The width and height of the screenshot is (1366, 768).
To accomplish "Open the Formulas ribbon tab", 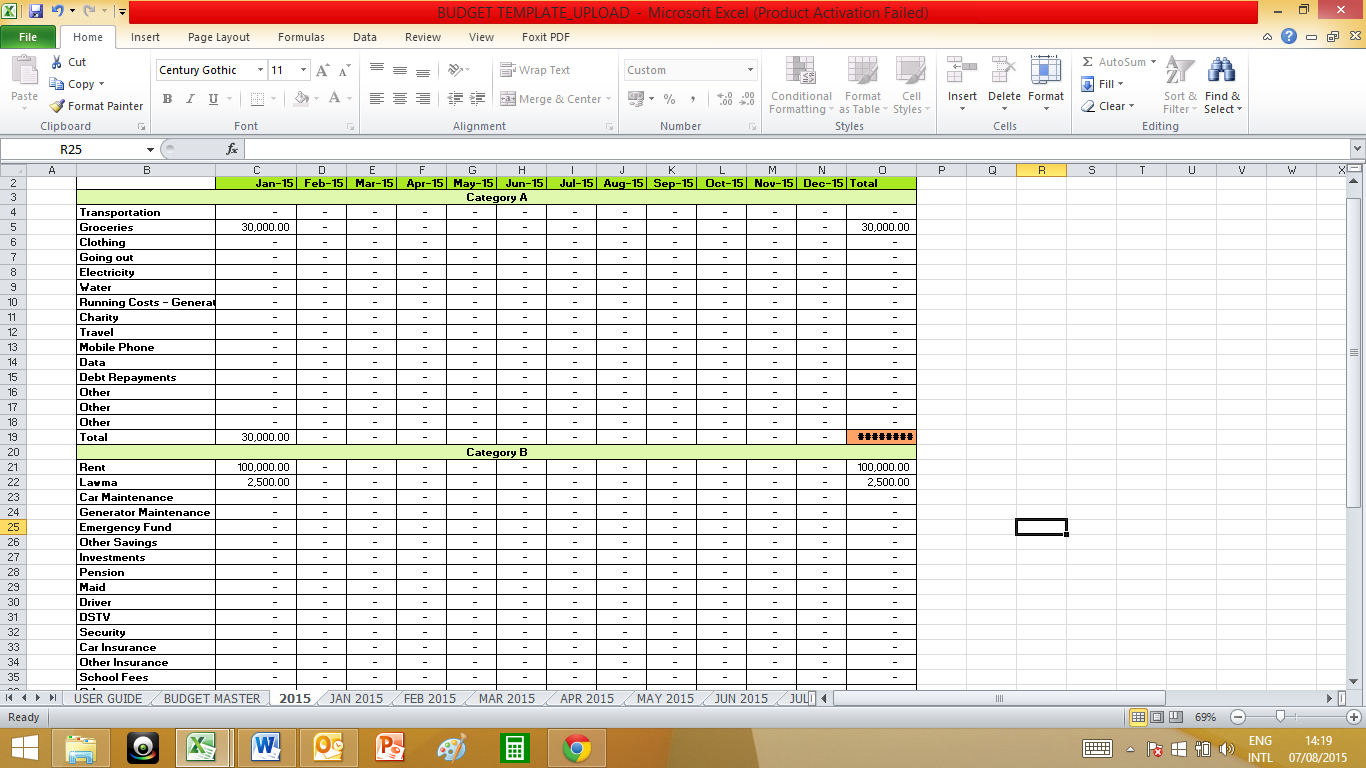I will click(x=301, y=37).
